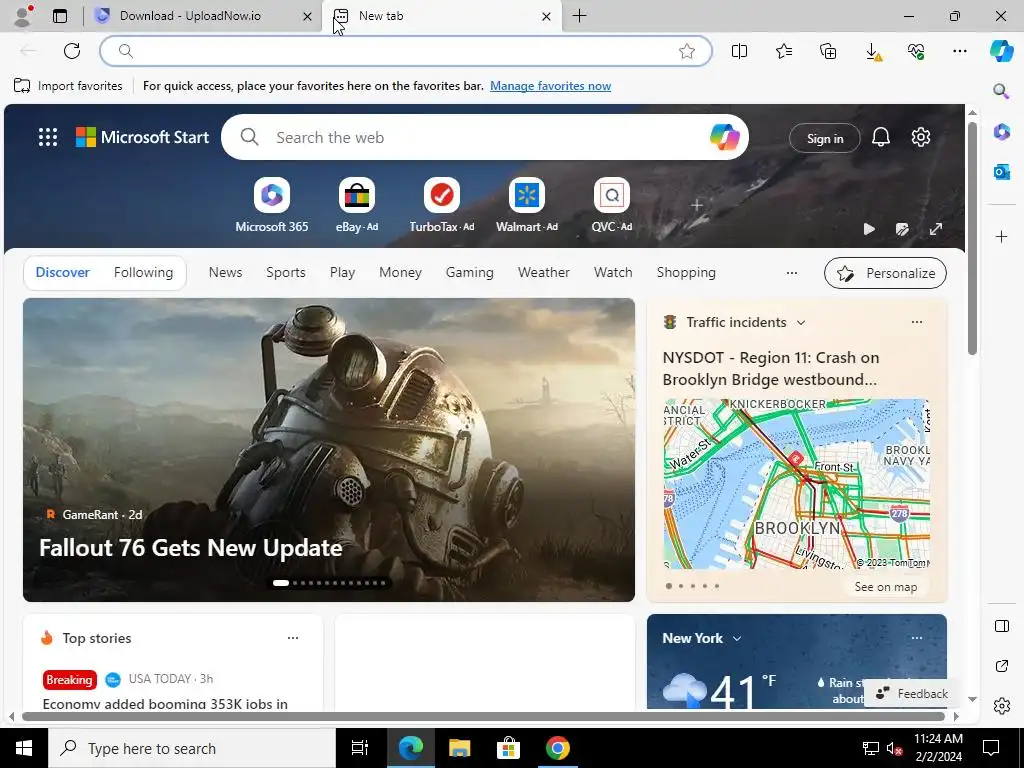Click the Personalize feed button

point(885,273)
